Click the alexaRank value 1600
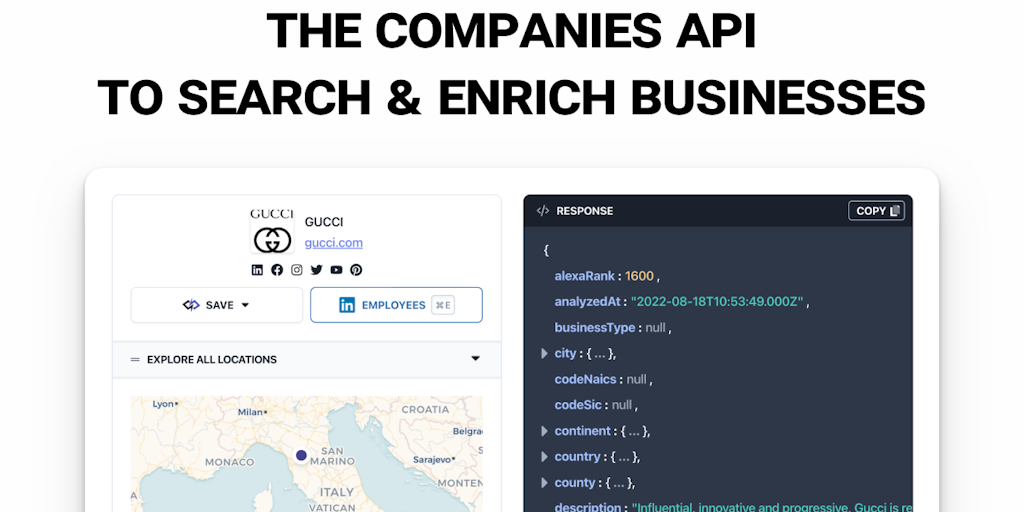Screen dimensions: 1024x512 pyautogui.click(x=639, y=276)
